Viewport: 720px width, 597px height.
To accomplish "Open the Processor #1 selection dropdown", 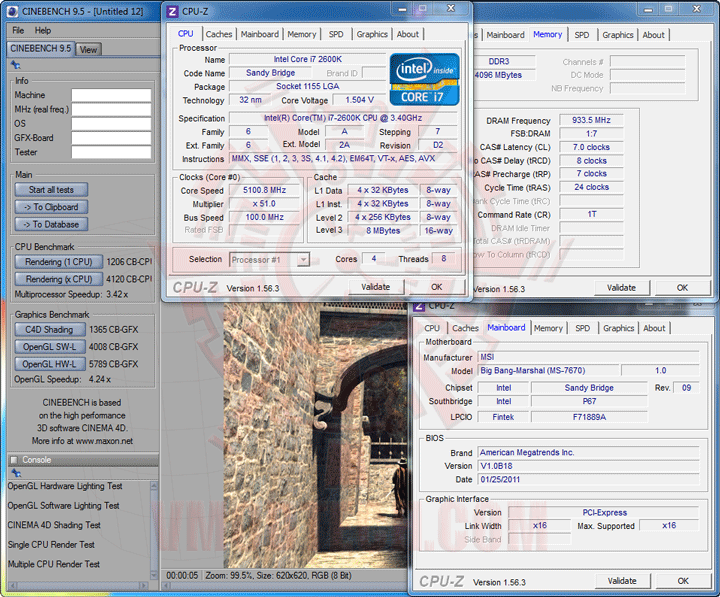I will point(269,259).
